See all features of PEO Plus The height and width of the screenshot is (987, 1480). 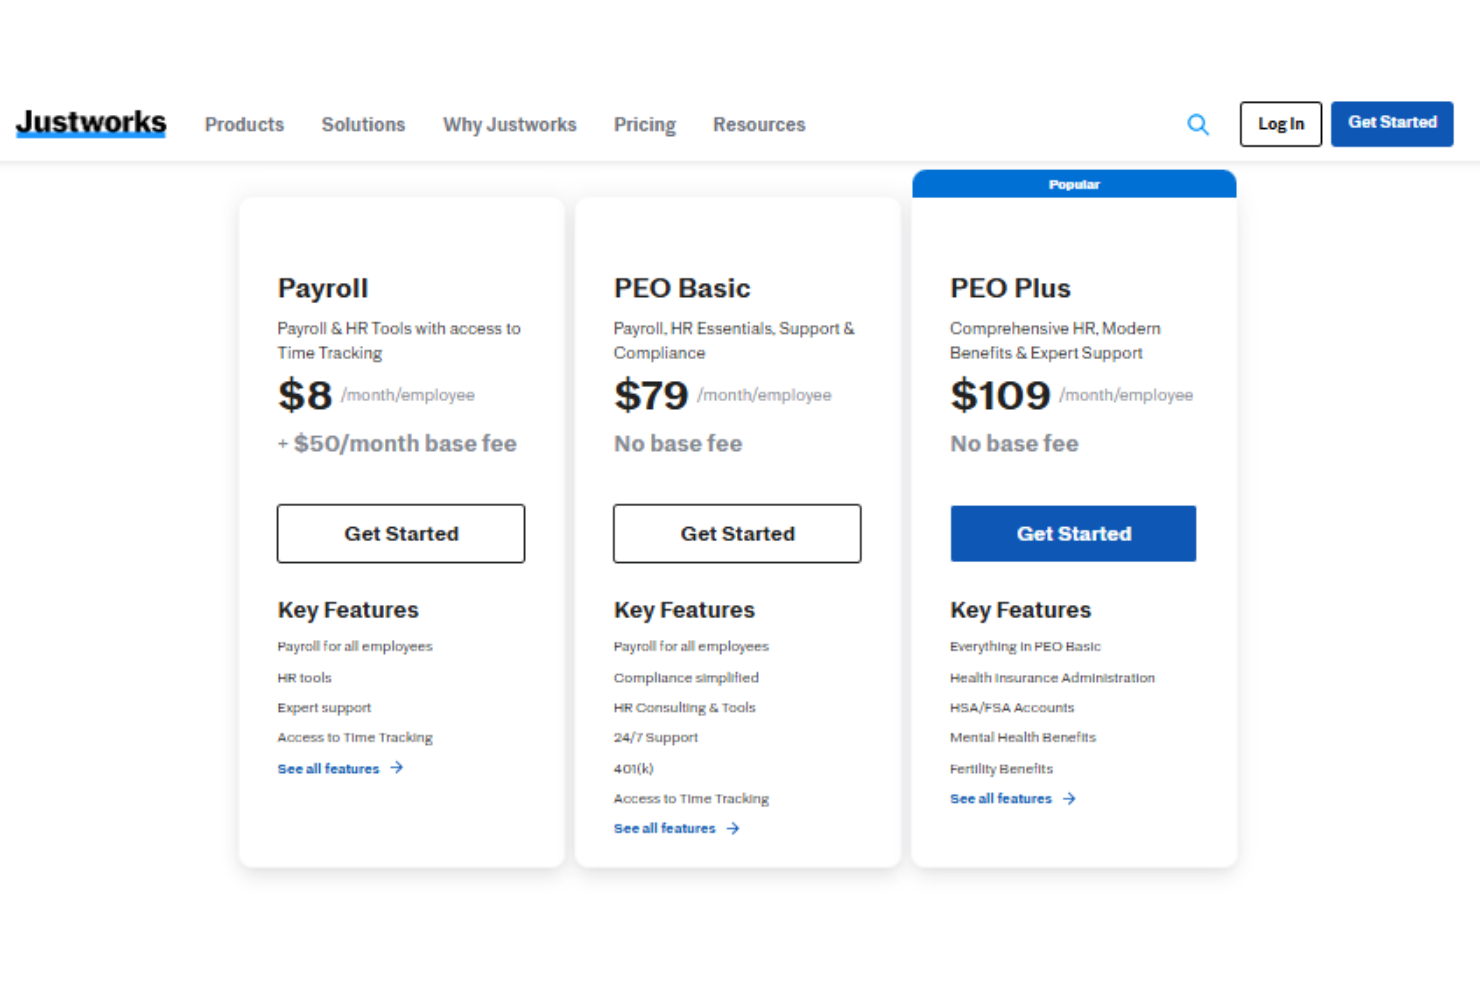pos(1000,798)
